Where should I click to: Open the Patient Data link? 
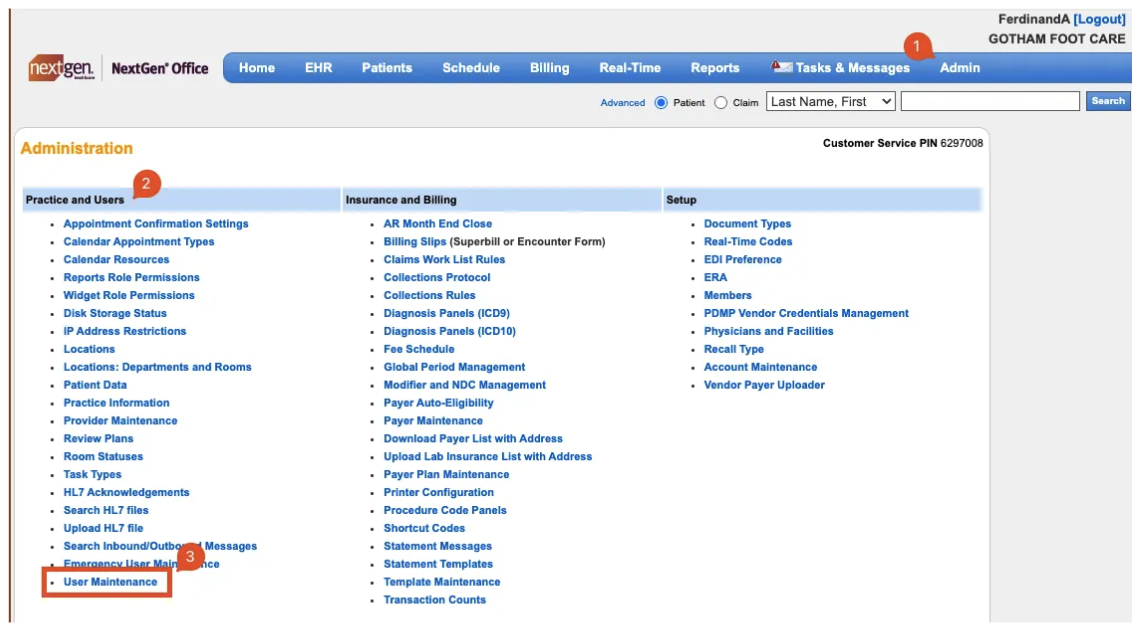tap(95, 385)
